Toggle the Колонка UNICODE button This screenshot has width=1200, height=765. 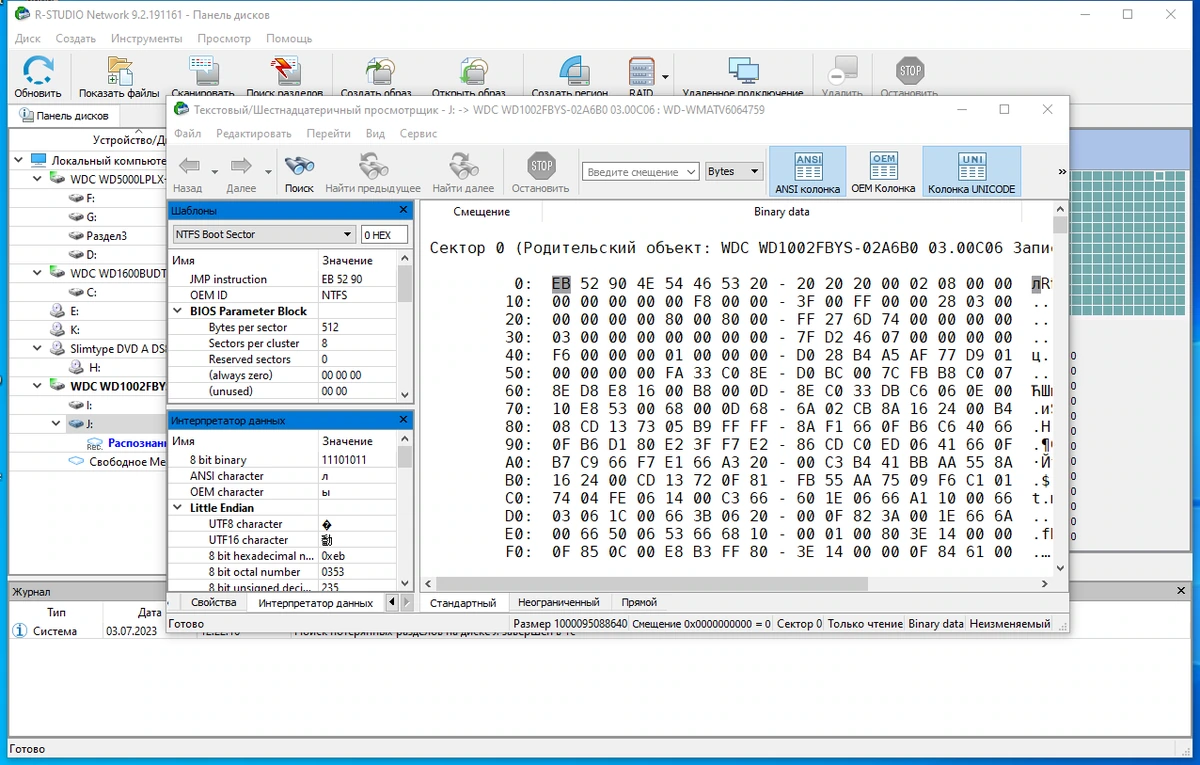971,172
